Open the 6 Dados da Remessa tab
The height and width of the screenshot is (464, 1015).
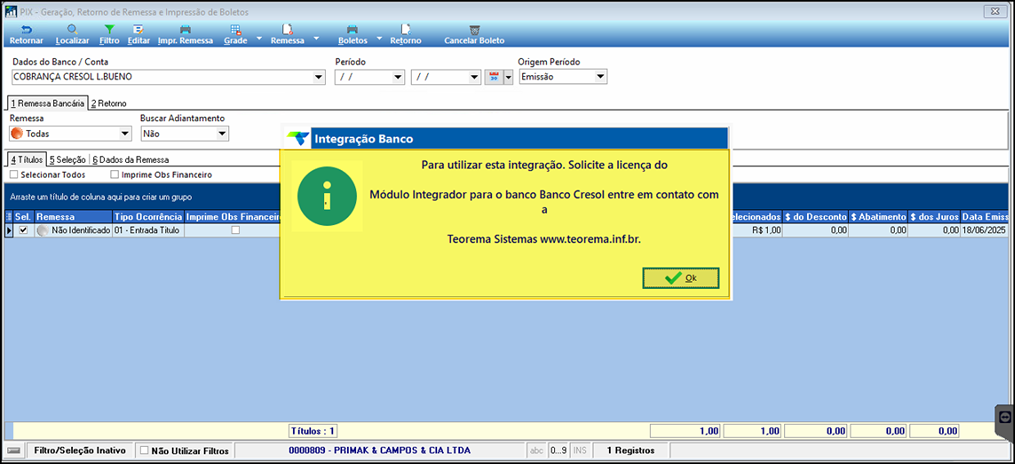coord(131,159)
